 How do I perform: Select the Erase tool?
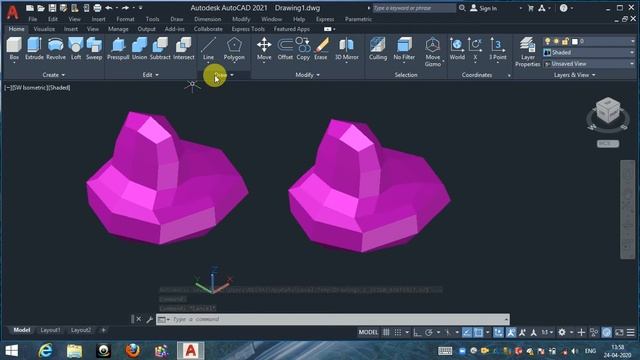click(321, 48)
